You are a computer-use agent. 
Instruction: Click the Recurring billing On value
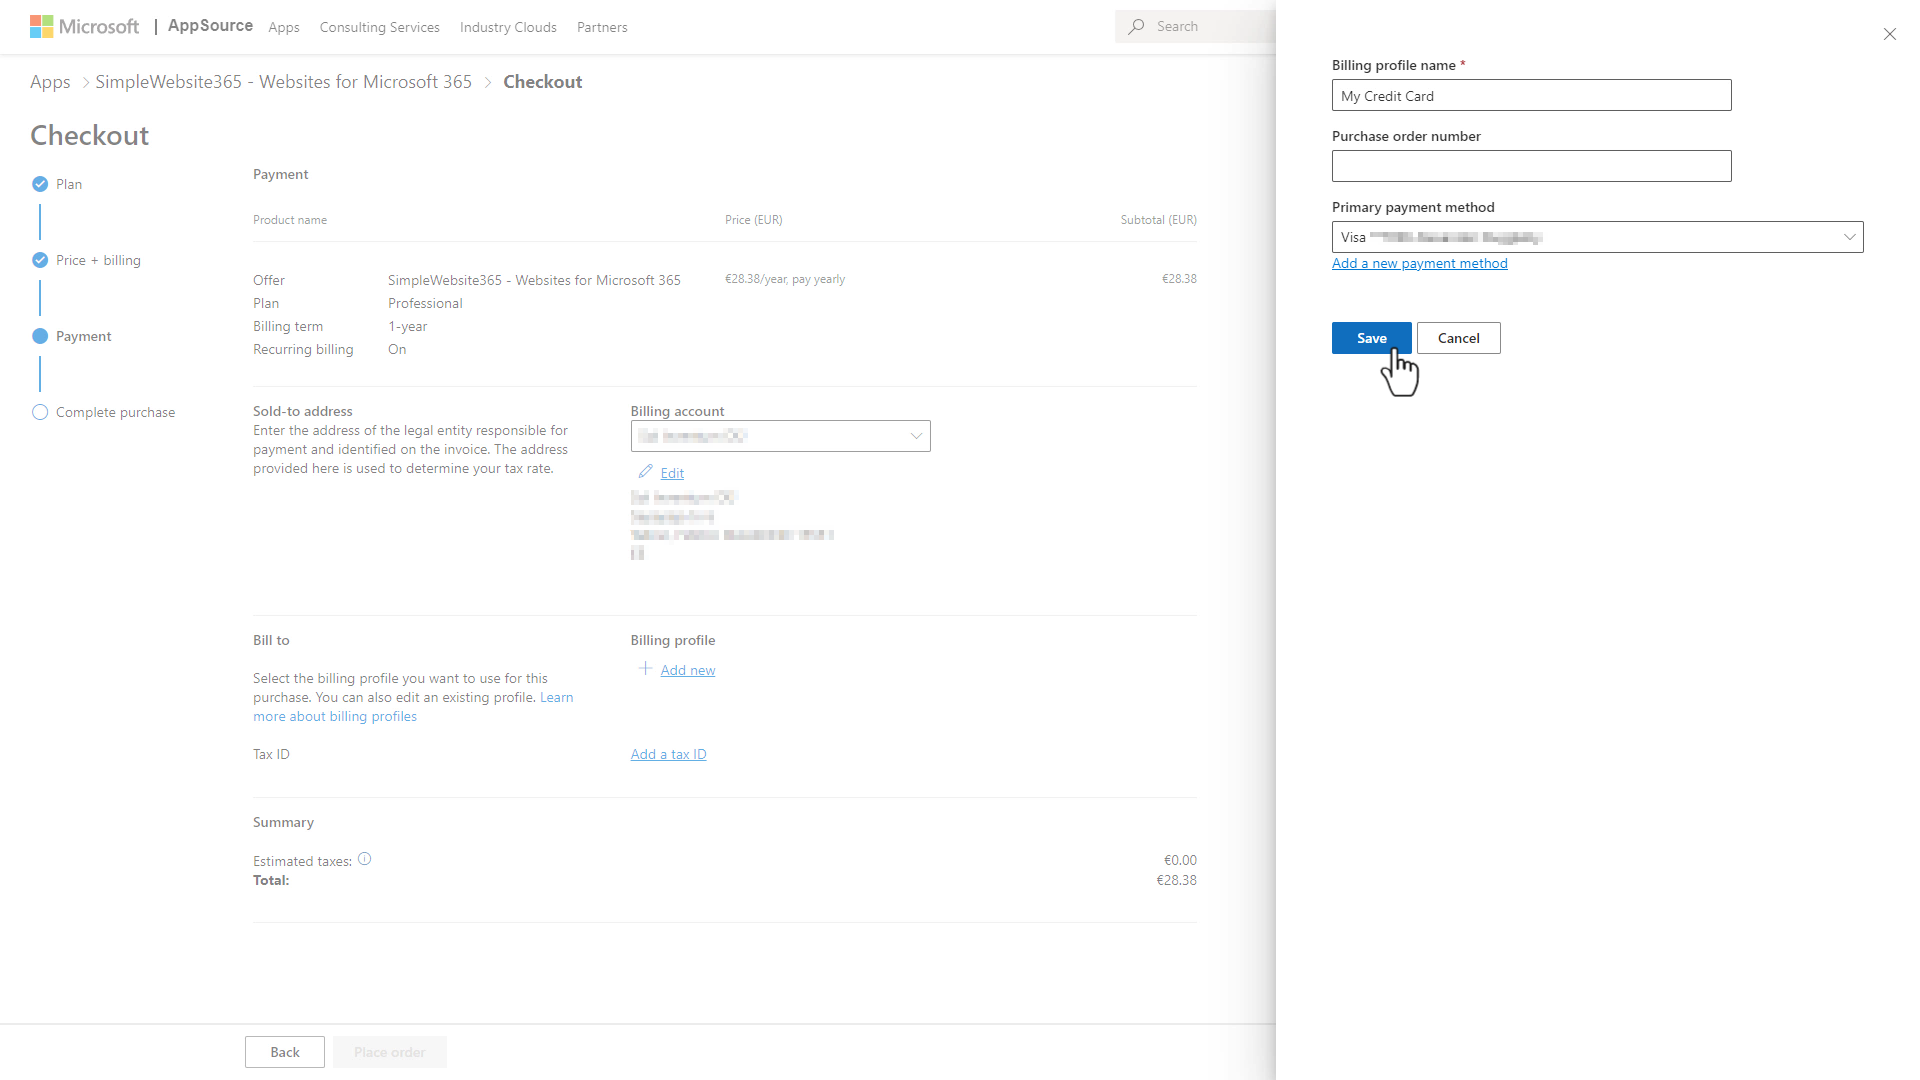397,349
